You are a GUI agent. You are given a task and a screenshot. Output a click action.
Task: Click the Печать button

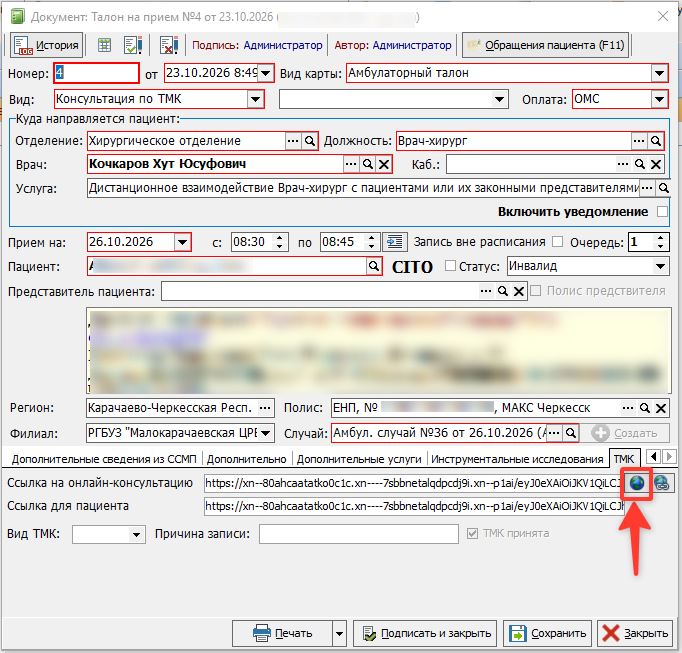tap(283, 633)
